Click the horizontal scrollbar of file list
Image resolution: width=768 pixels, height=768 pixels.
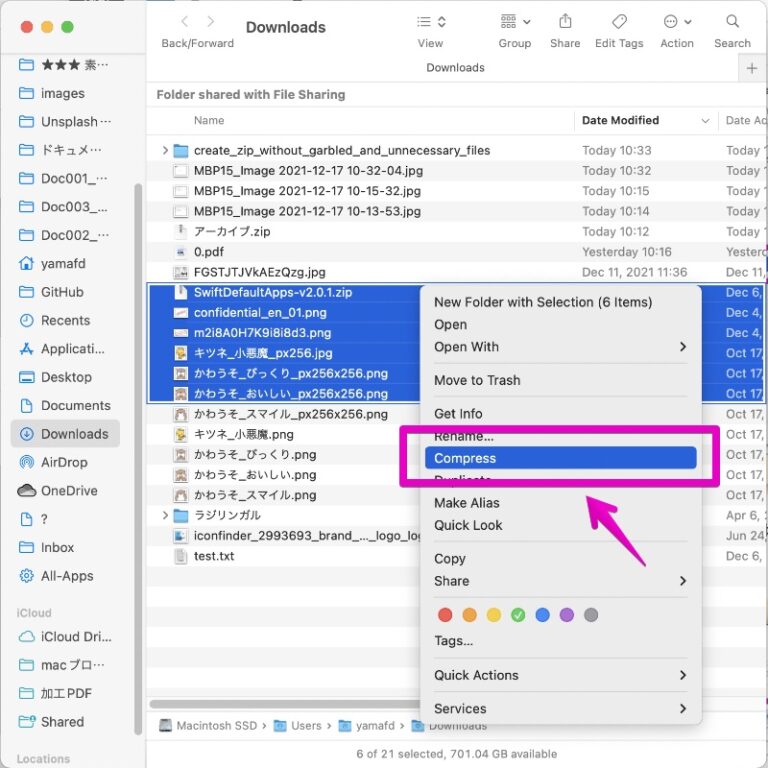(284, 704)
